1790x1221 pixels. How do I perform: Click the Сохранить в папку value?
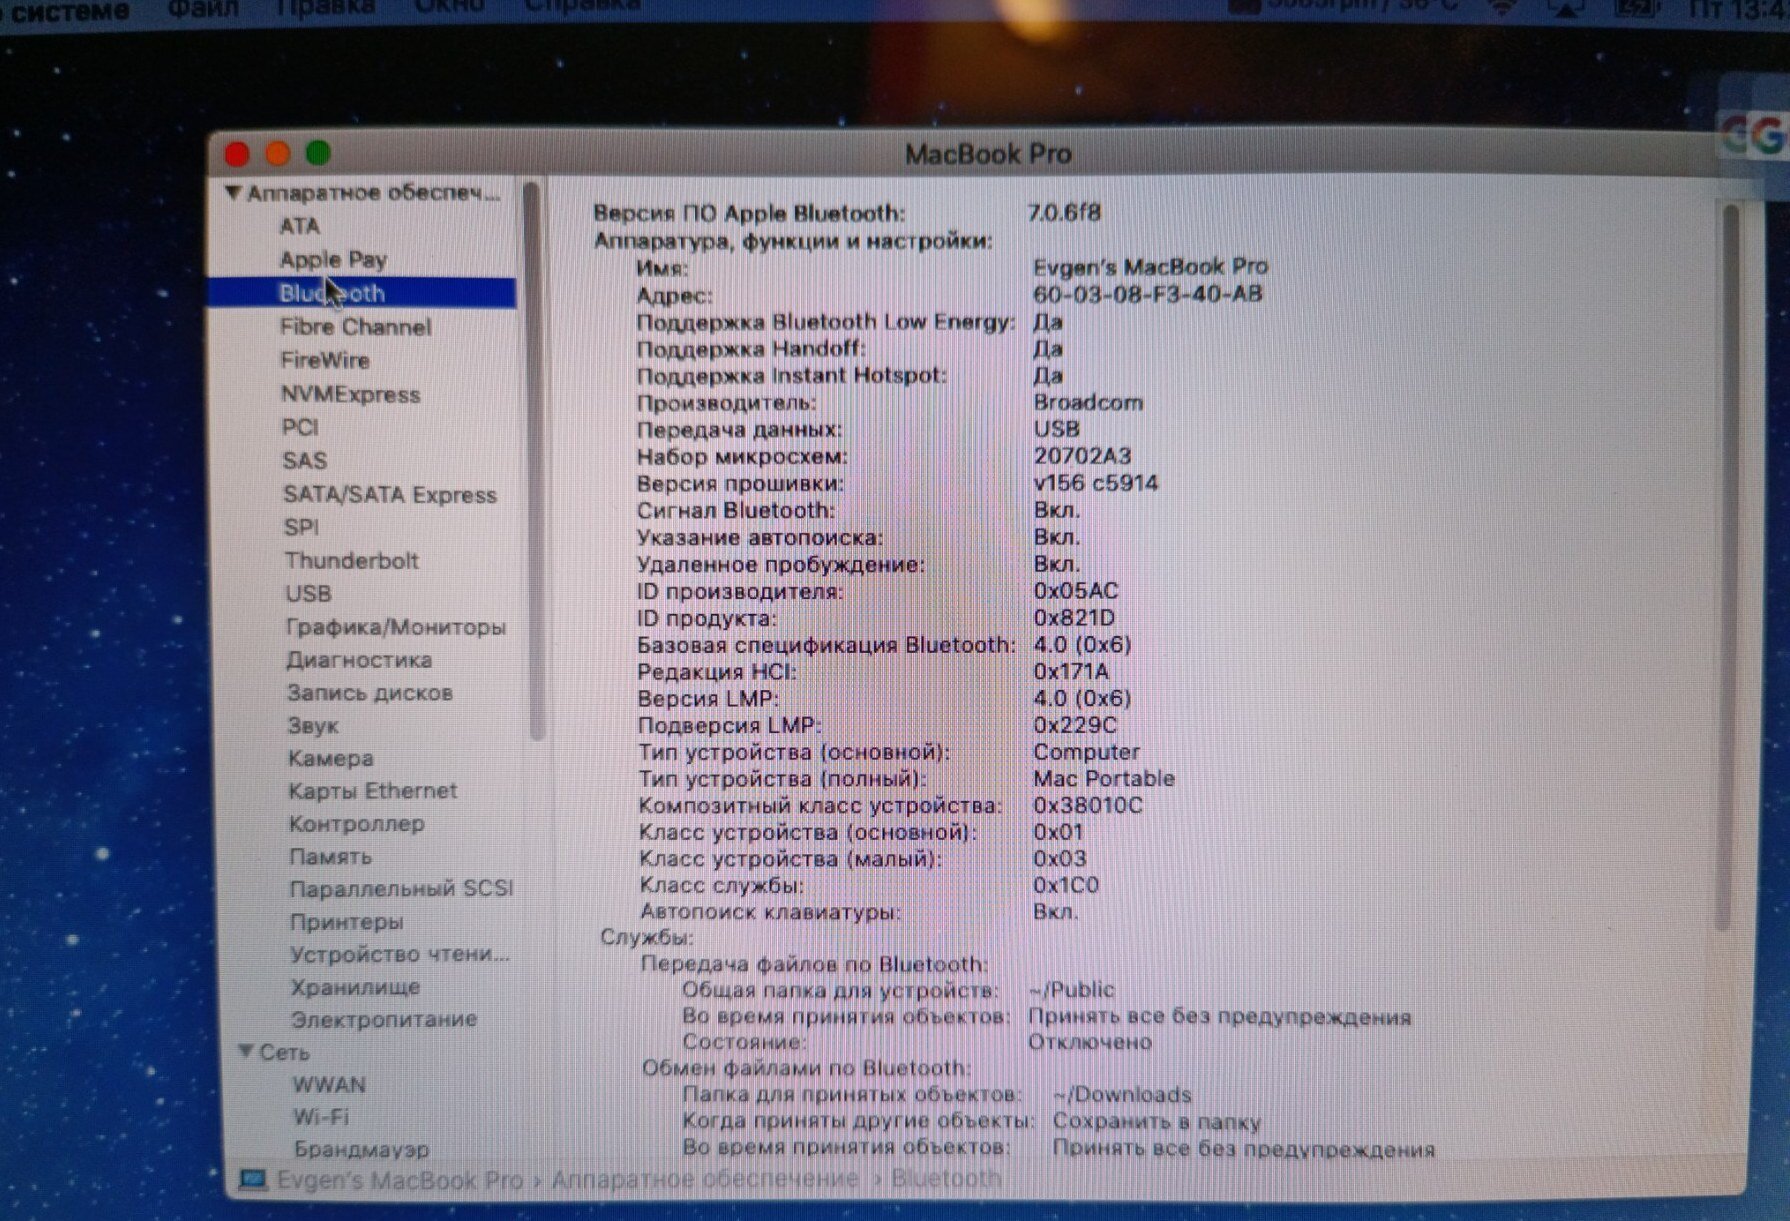click(x=1156, y=1121)
